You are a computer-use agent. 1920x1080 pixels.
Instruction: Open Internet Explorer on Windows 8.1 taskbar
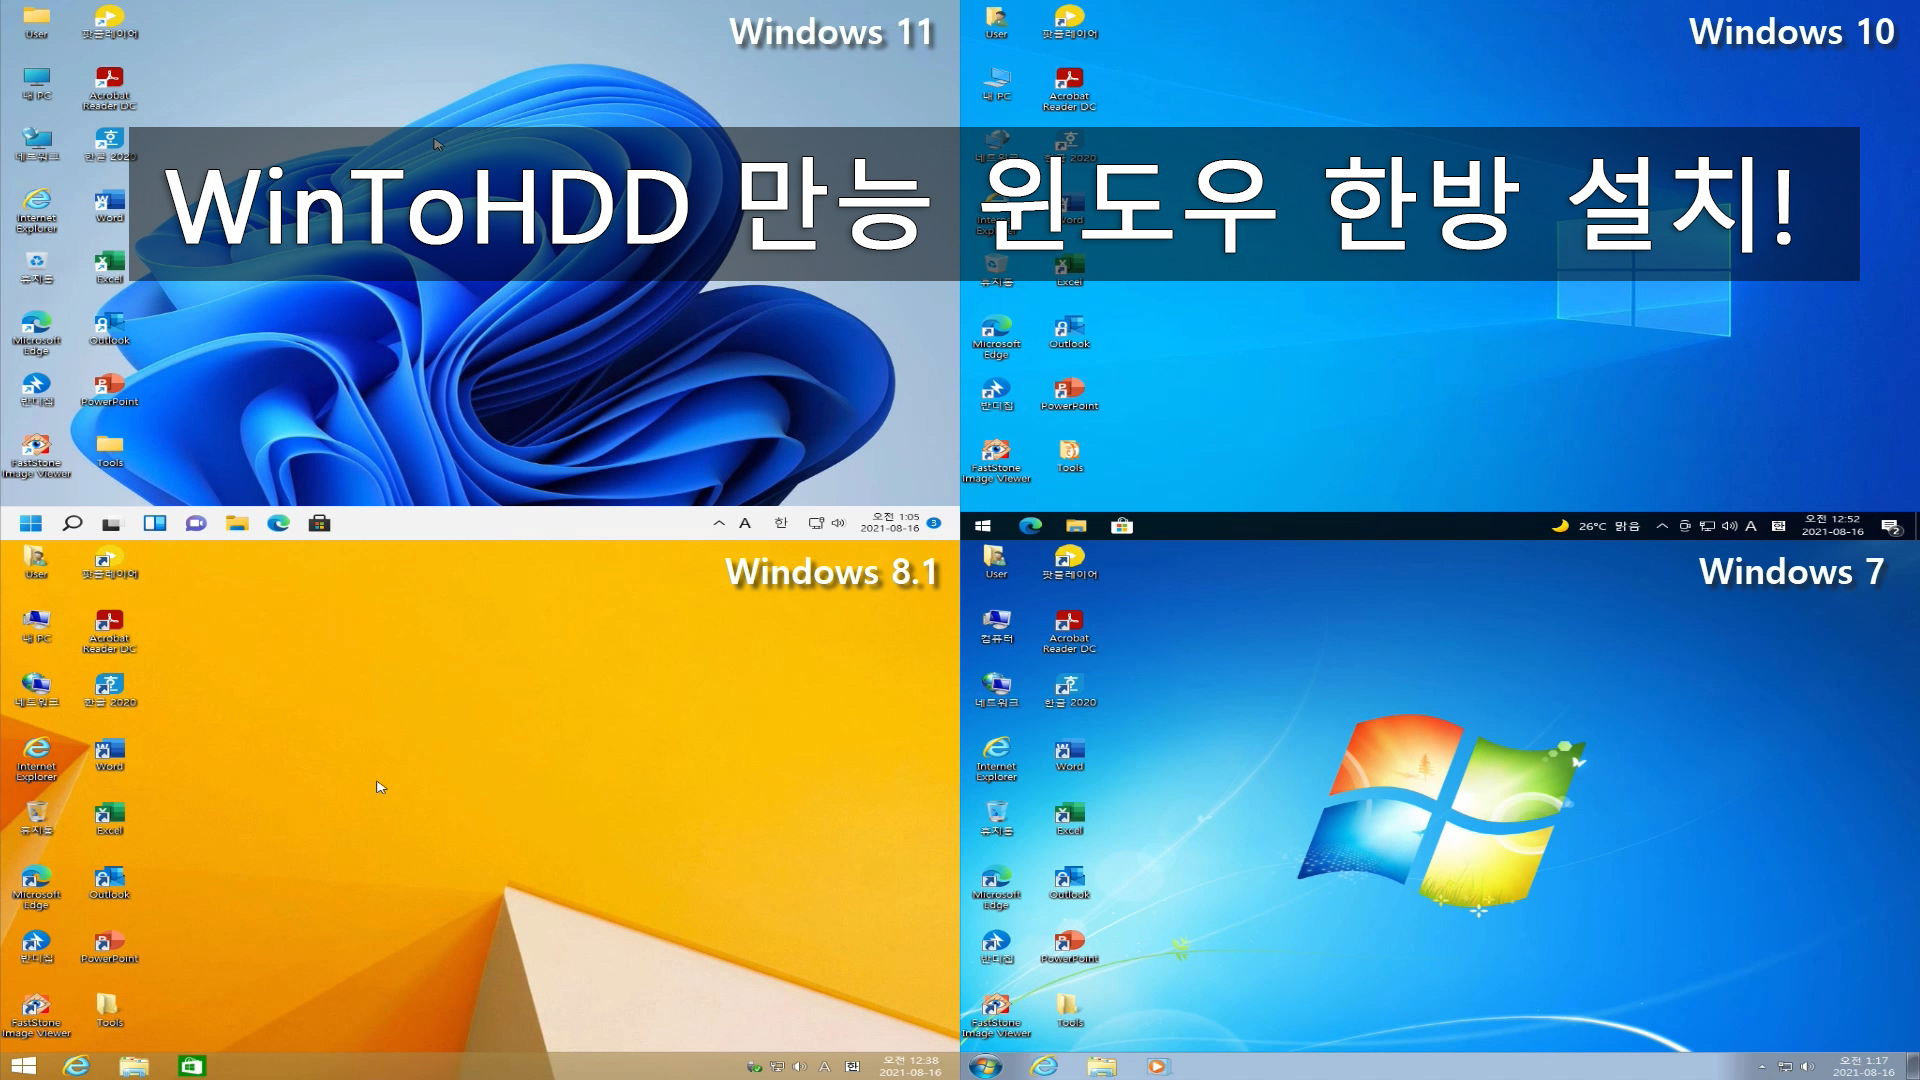pyautogui.click(x=76, y=1066)
